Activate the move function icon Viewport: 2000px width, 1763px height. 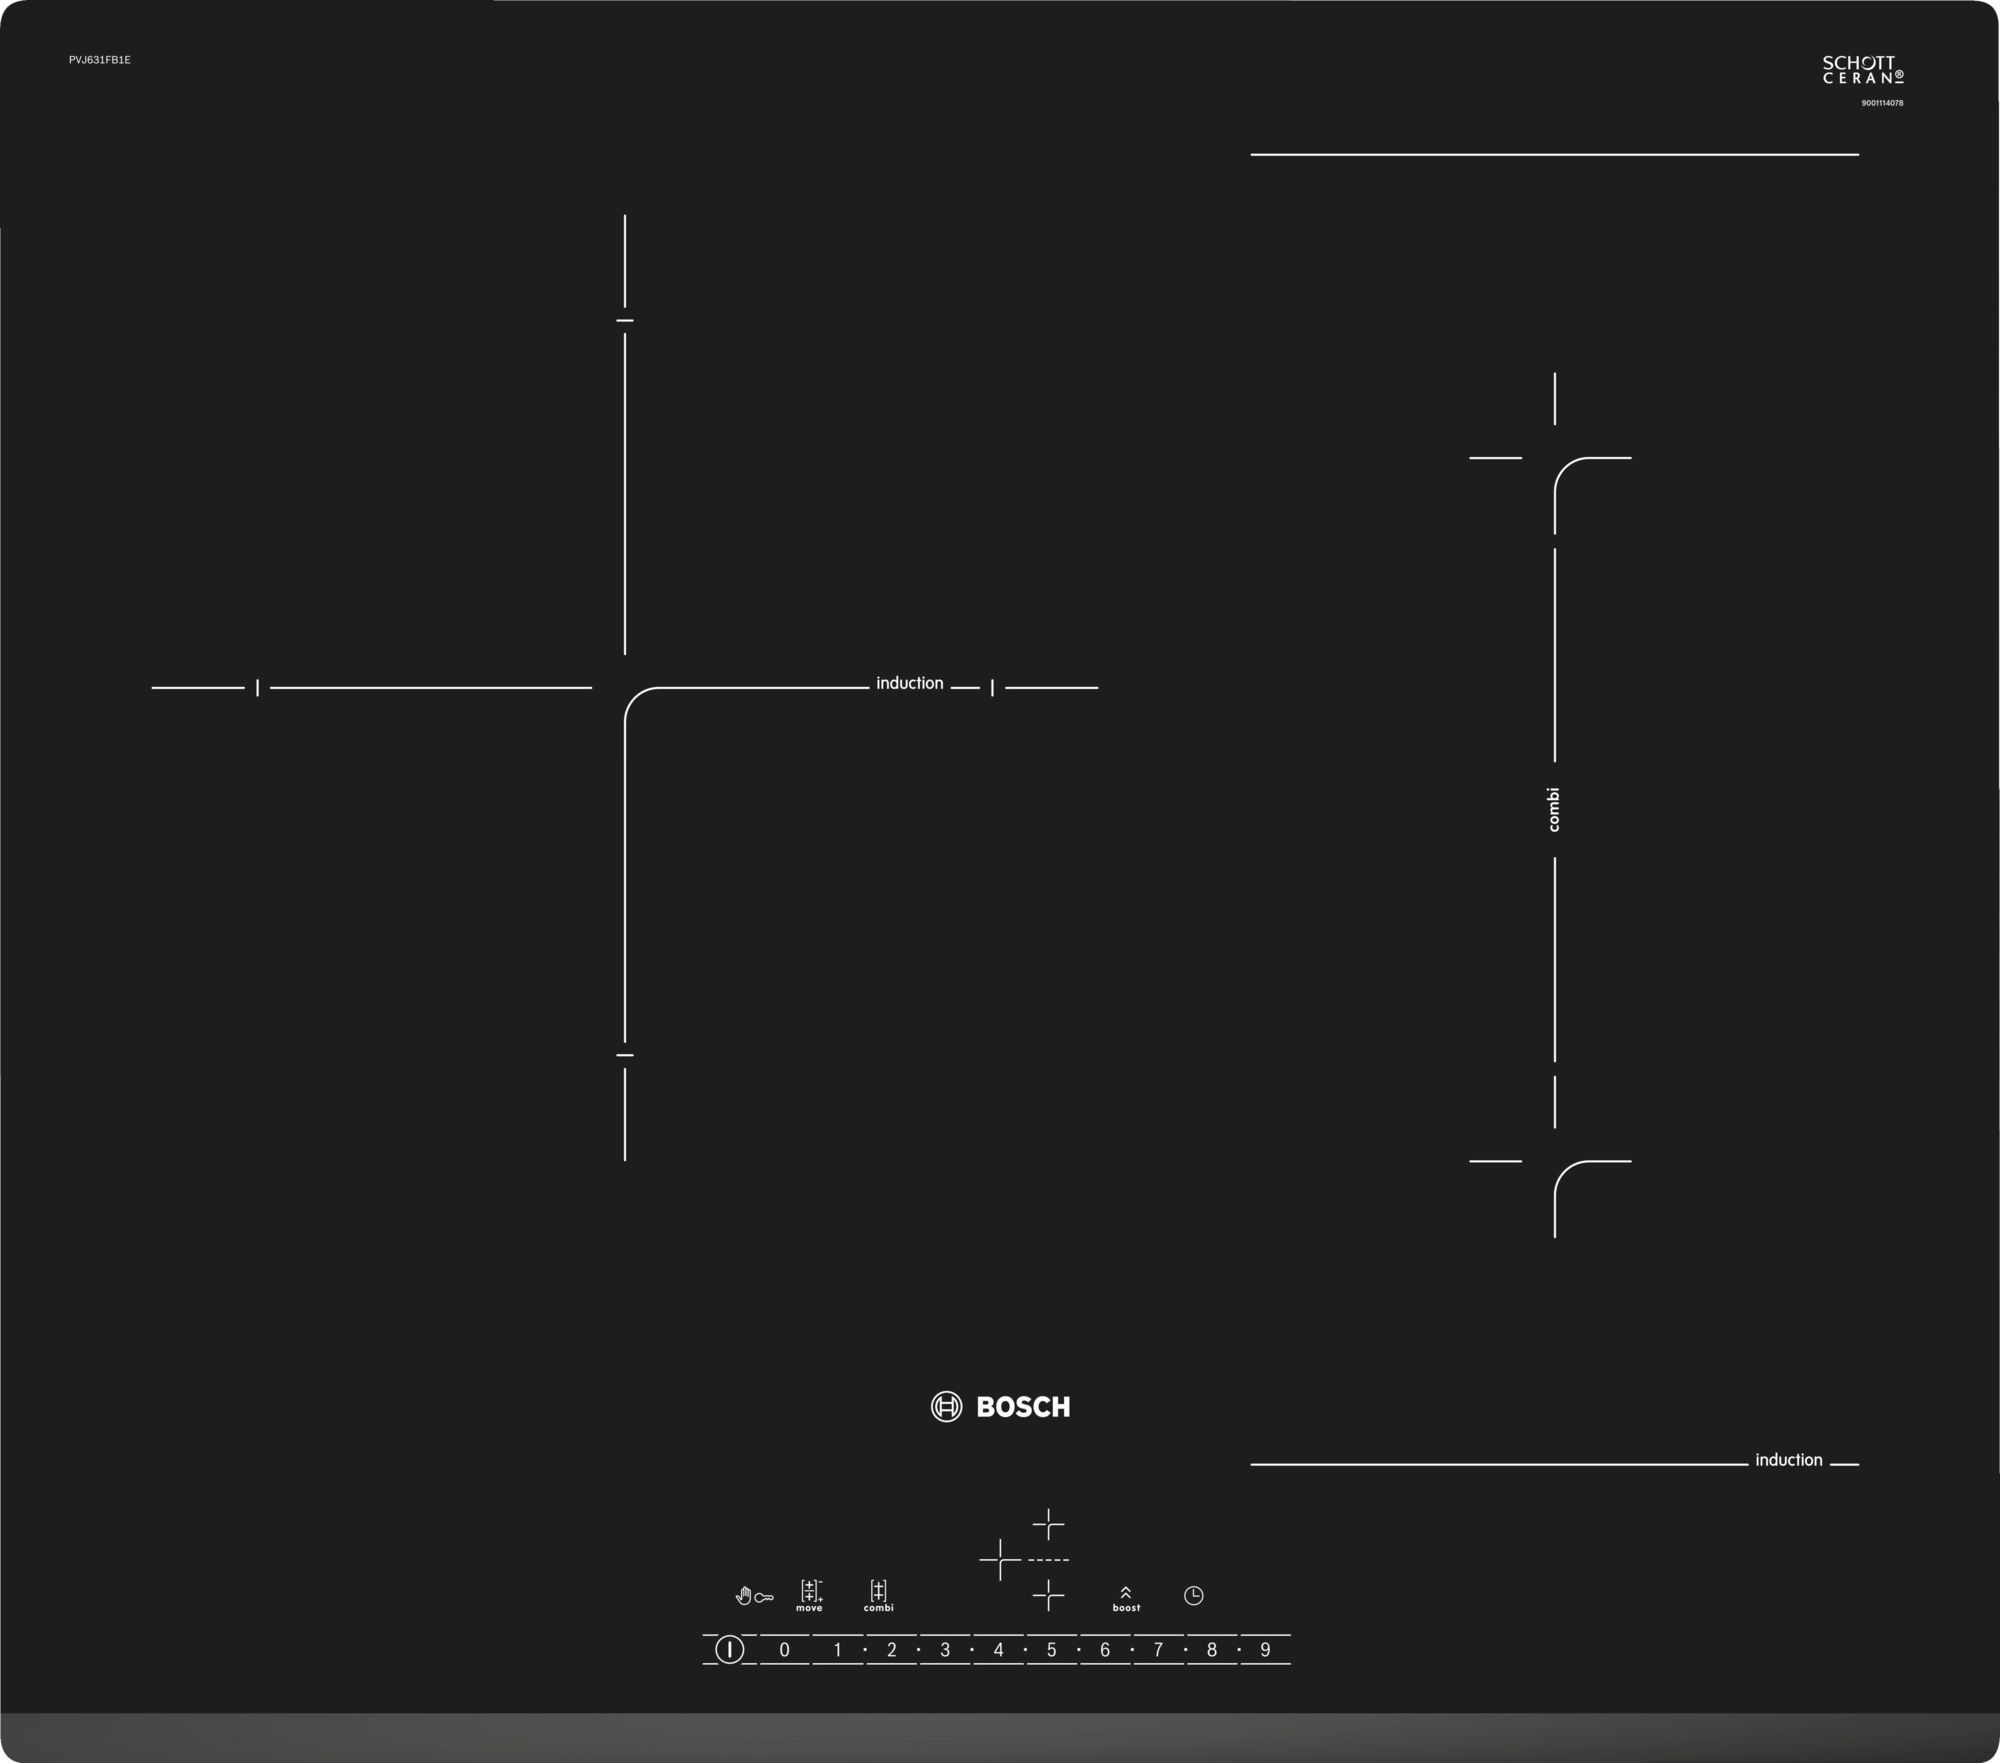click(810, 1595)
